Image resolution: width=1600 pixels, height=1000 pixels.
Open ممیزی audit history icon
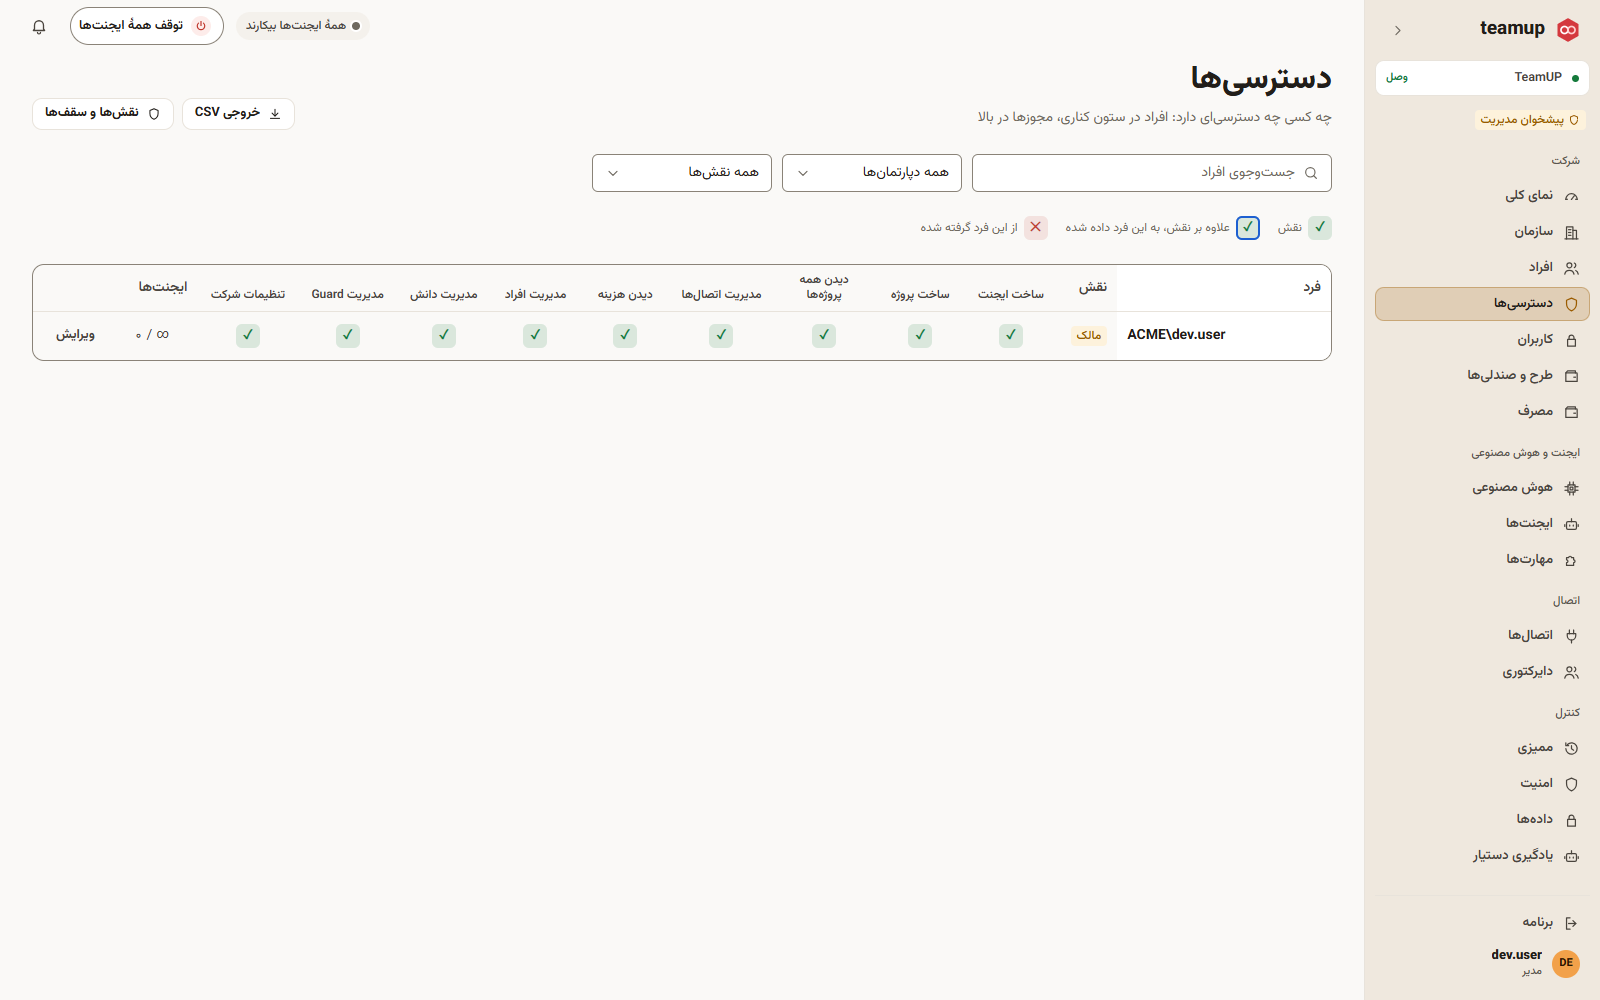[x=1571, y=748]
